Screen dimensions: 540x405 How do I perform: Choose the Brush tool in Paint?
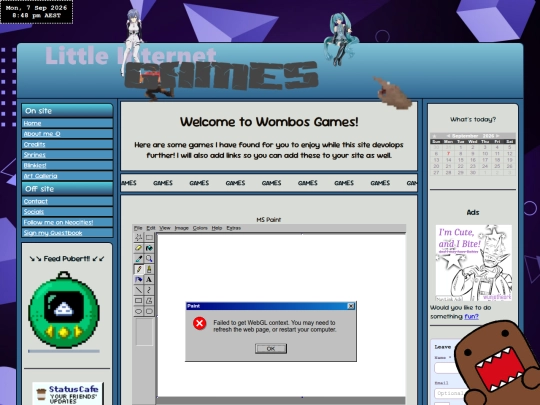(x=149, y=269)
